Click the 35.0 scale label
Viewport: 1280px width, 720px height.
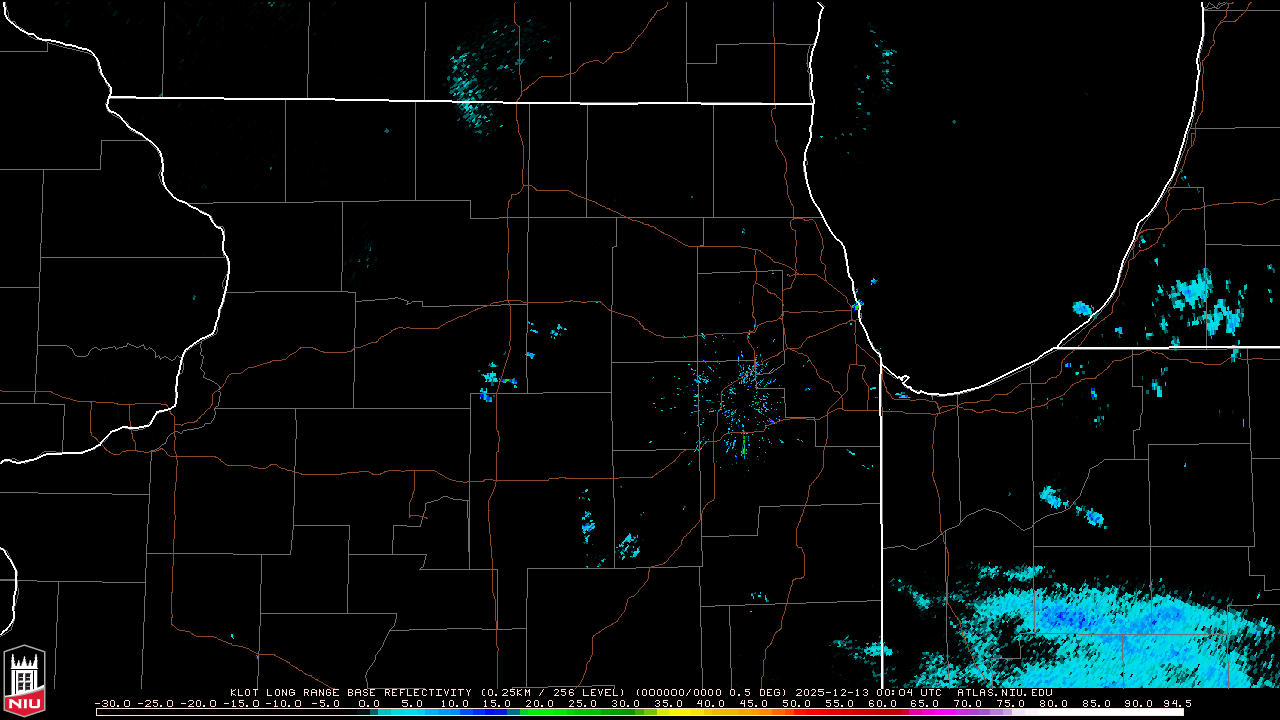pyautogui.click(x=668, y=704)
